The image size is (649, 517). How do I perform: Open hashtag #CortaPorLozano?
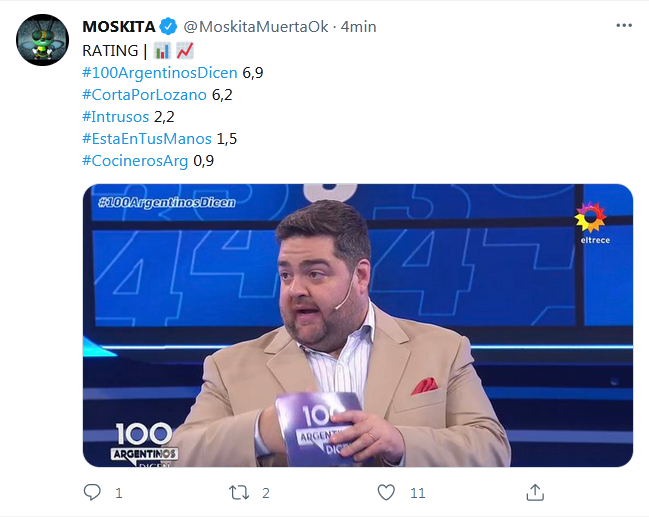pyautogui.click(x=144, y=95)
